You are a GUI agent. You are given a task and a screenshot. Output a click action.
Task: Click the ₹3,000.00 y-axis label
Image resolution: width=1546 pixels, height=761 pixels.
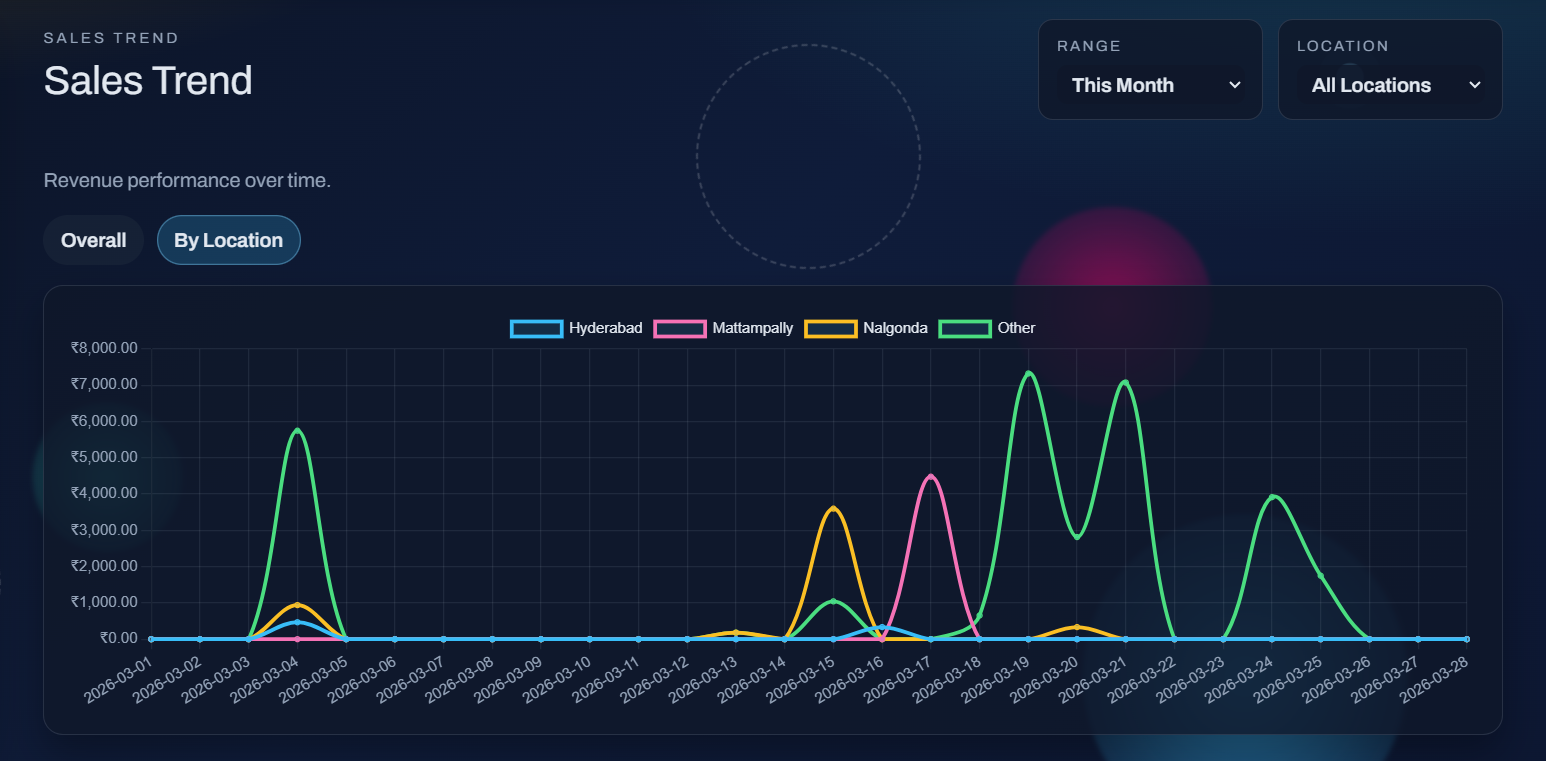(104, 530)
